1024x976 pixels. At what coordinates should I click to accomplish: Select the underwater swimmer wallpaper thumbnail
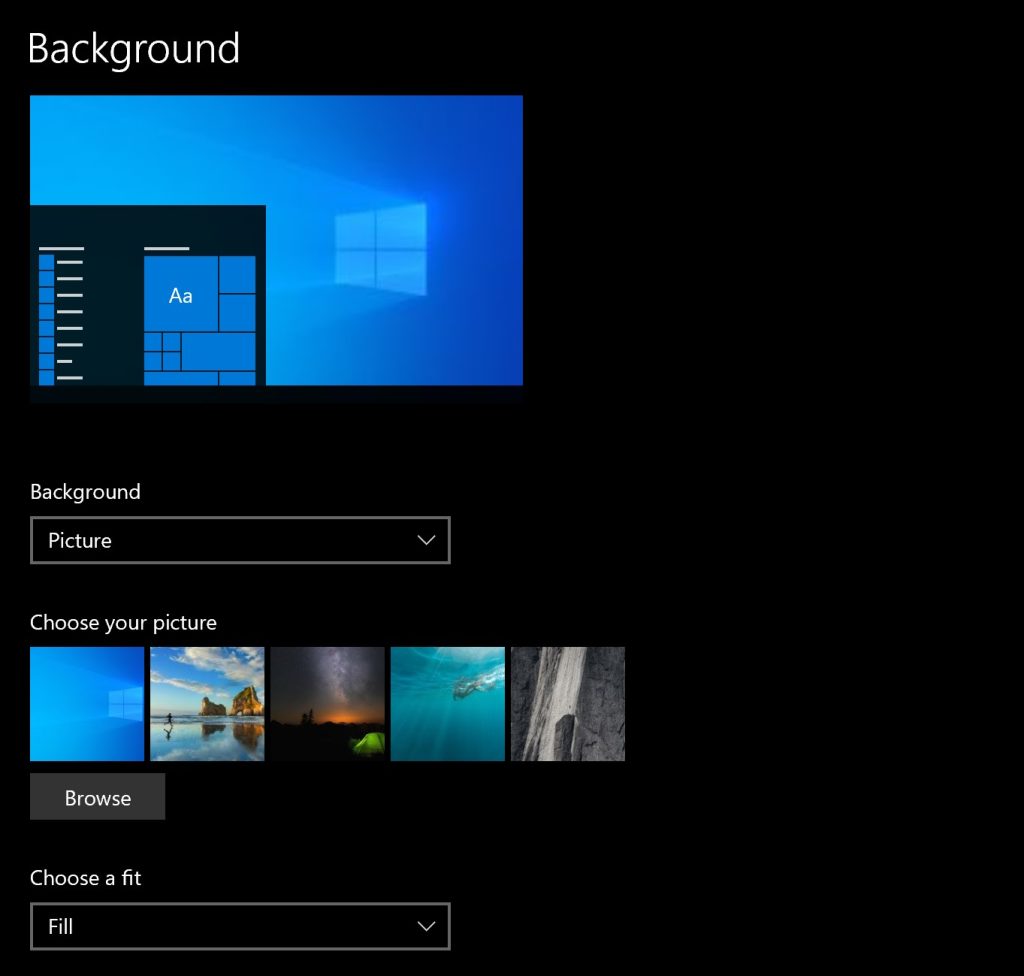coord(447,704)
